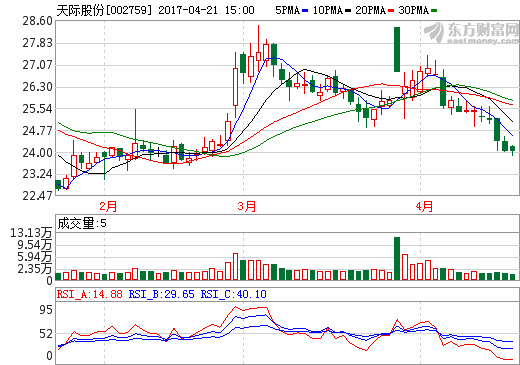Click the RSI_C:40.10 indicator value
Screen dimensions: 520x365
tap(233, 294)
